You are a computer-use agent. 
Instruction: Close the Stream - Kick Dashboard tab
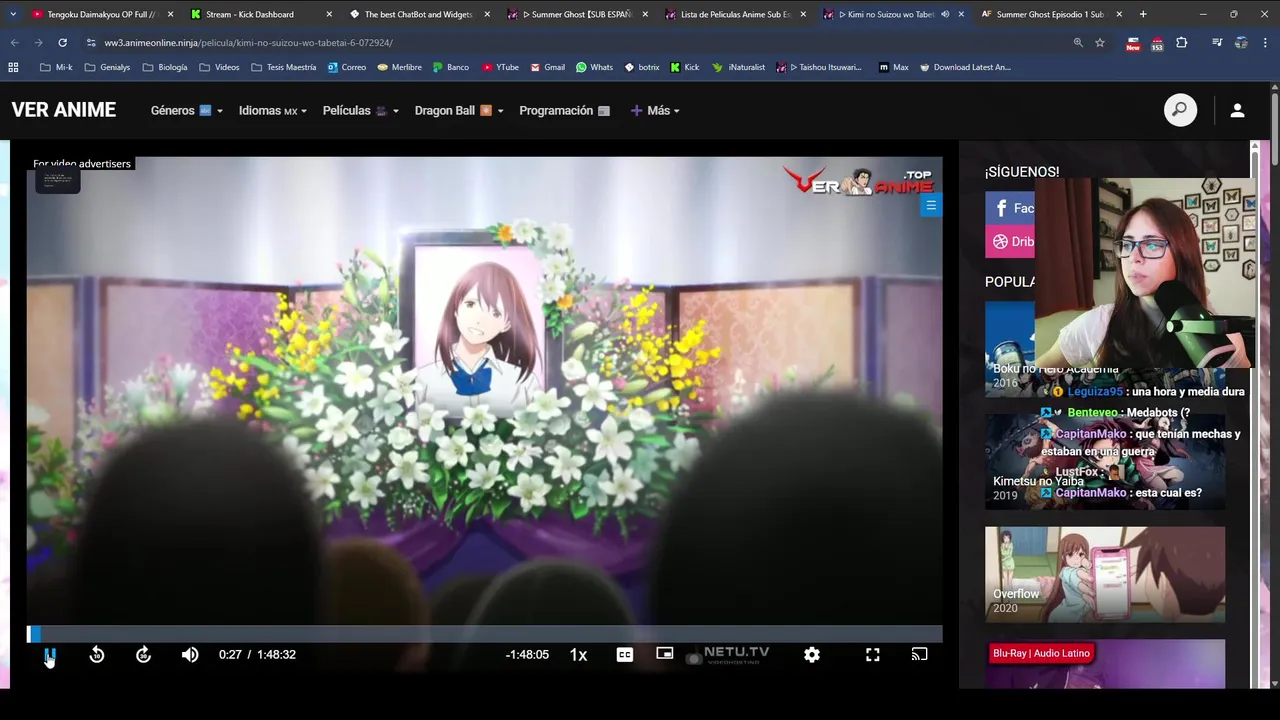coord(329,14)
